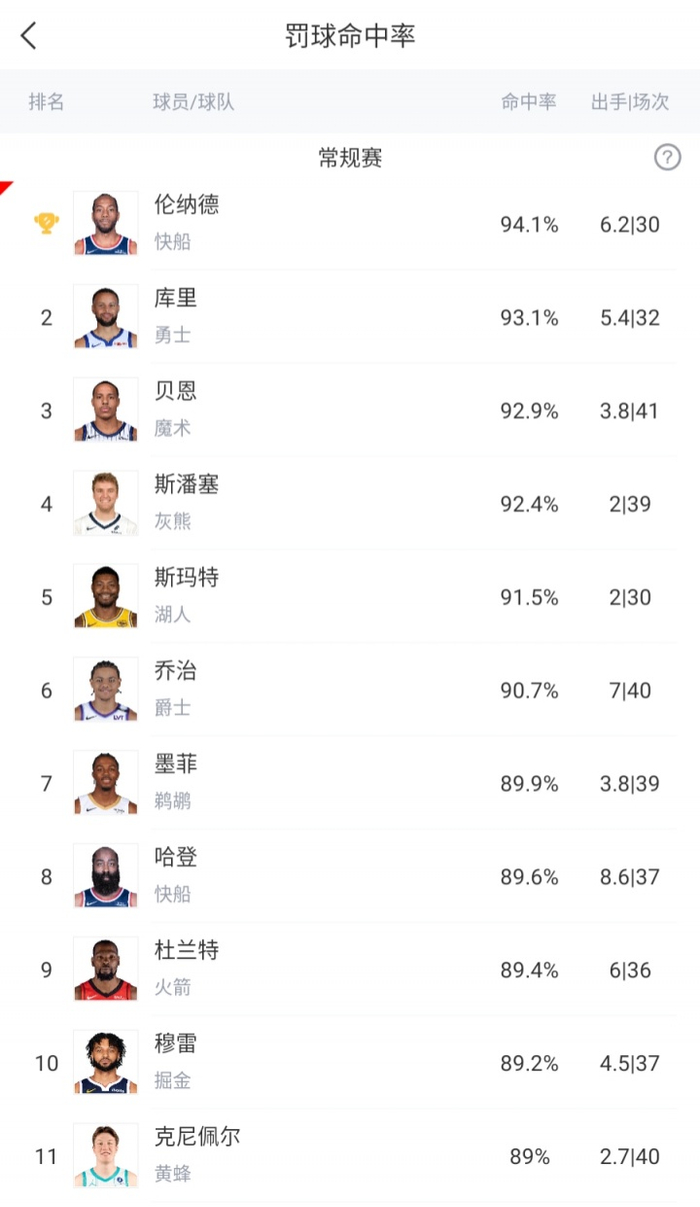
Task: Open 伦纳德 player headshot
Action: [x=106, y=224]
